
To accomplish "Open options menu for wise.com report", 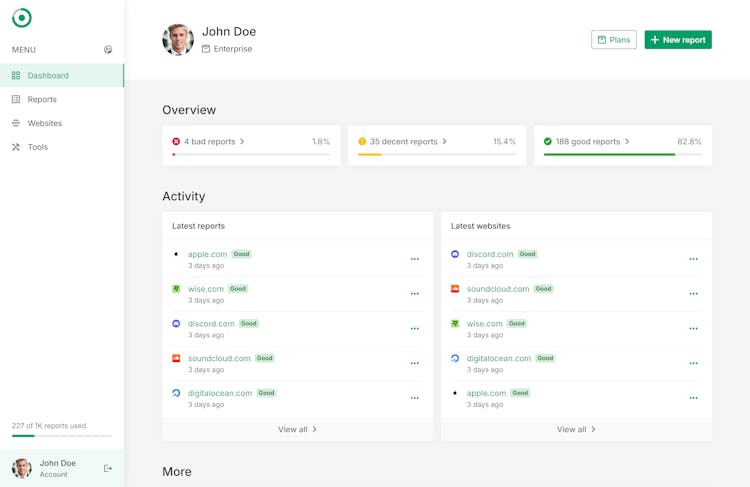I will (415, 294).
